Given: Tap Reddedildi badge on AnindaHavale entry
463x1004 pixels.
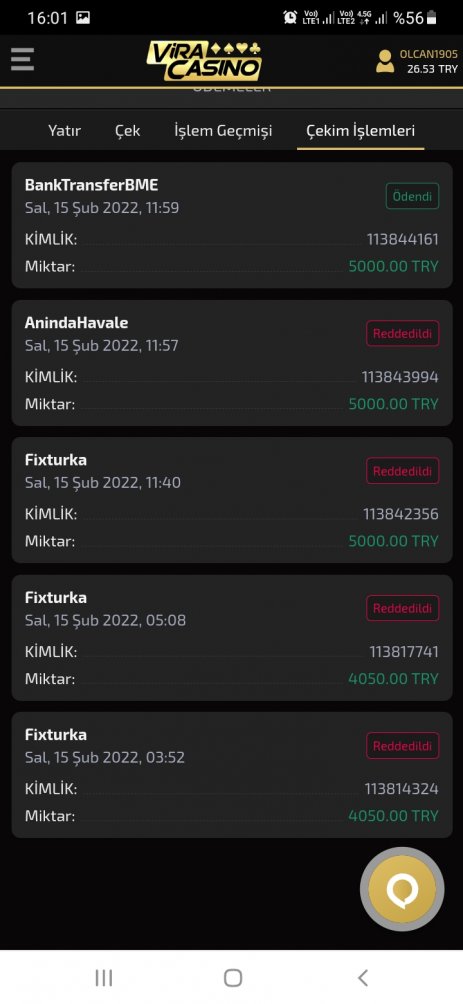Looking at the screenshot, I should click(403, 333).
